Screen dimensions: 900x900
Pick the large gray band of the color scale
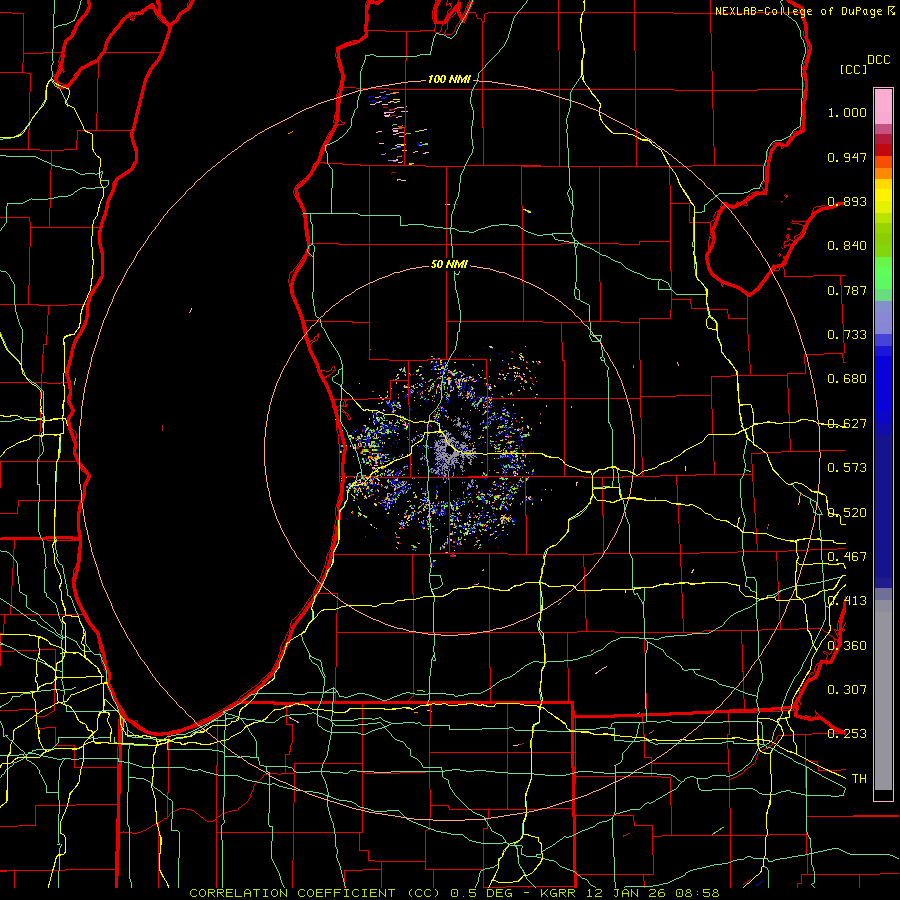coord(883,695)
